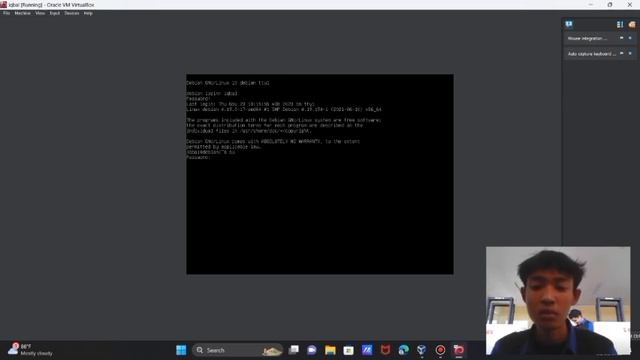The height and width of the screenshot is (360, 640).
Task: Click the Mouse integration notification text
Action: point(587,38)
